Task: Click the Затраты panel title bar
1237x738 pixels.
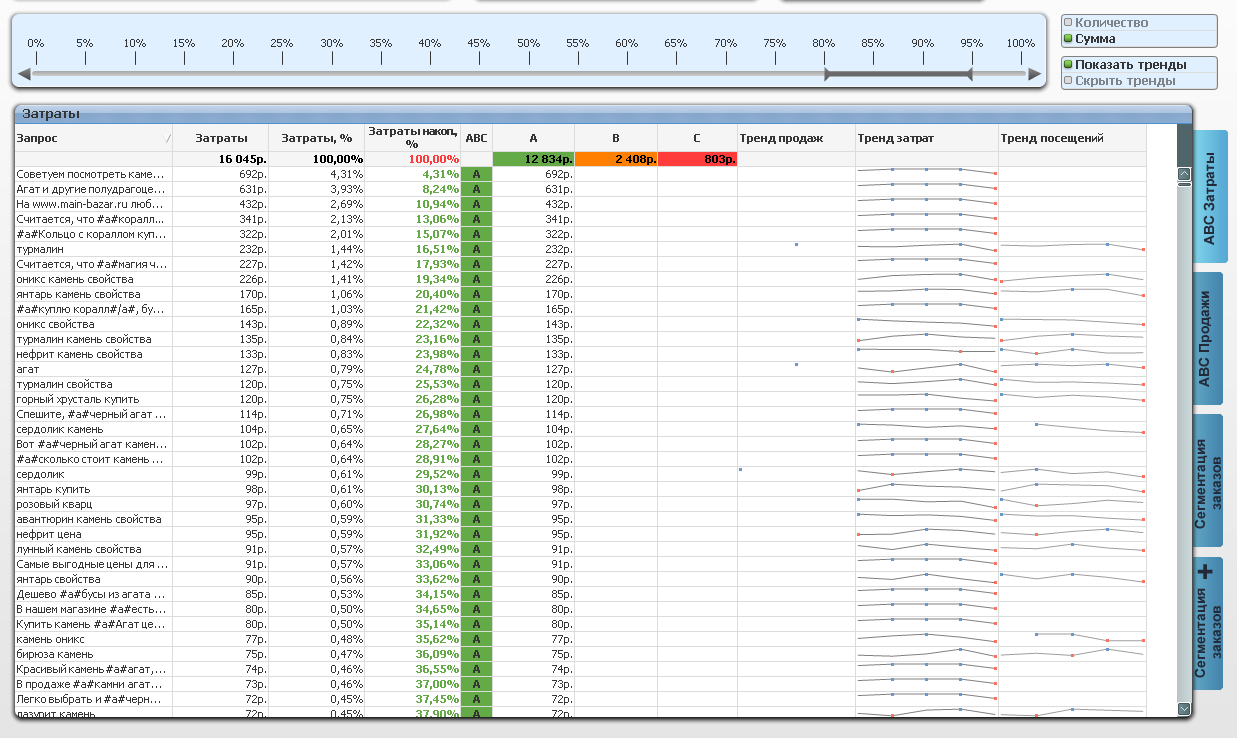Action: (603, 114)
